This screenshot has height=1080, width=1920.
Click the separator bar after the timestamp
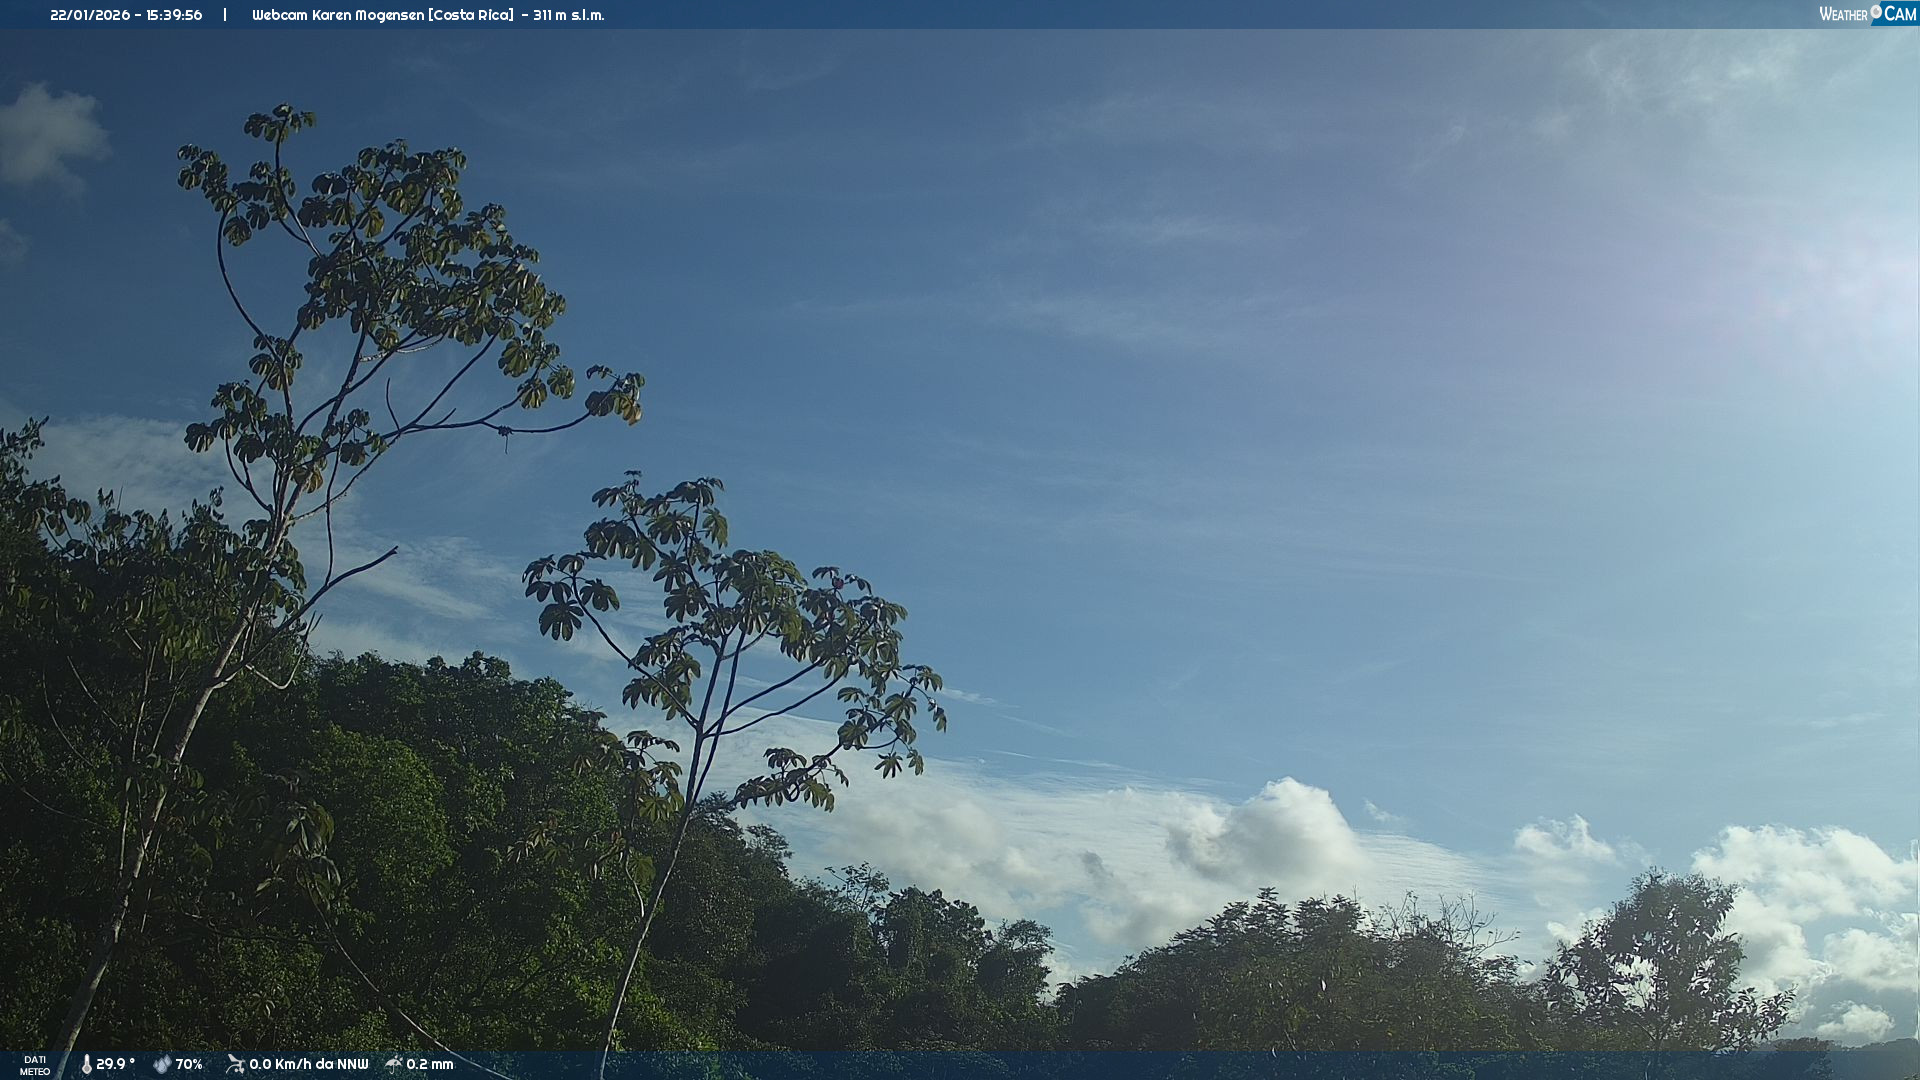click(x=225, y=15)
